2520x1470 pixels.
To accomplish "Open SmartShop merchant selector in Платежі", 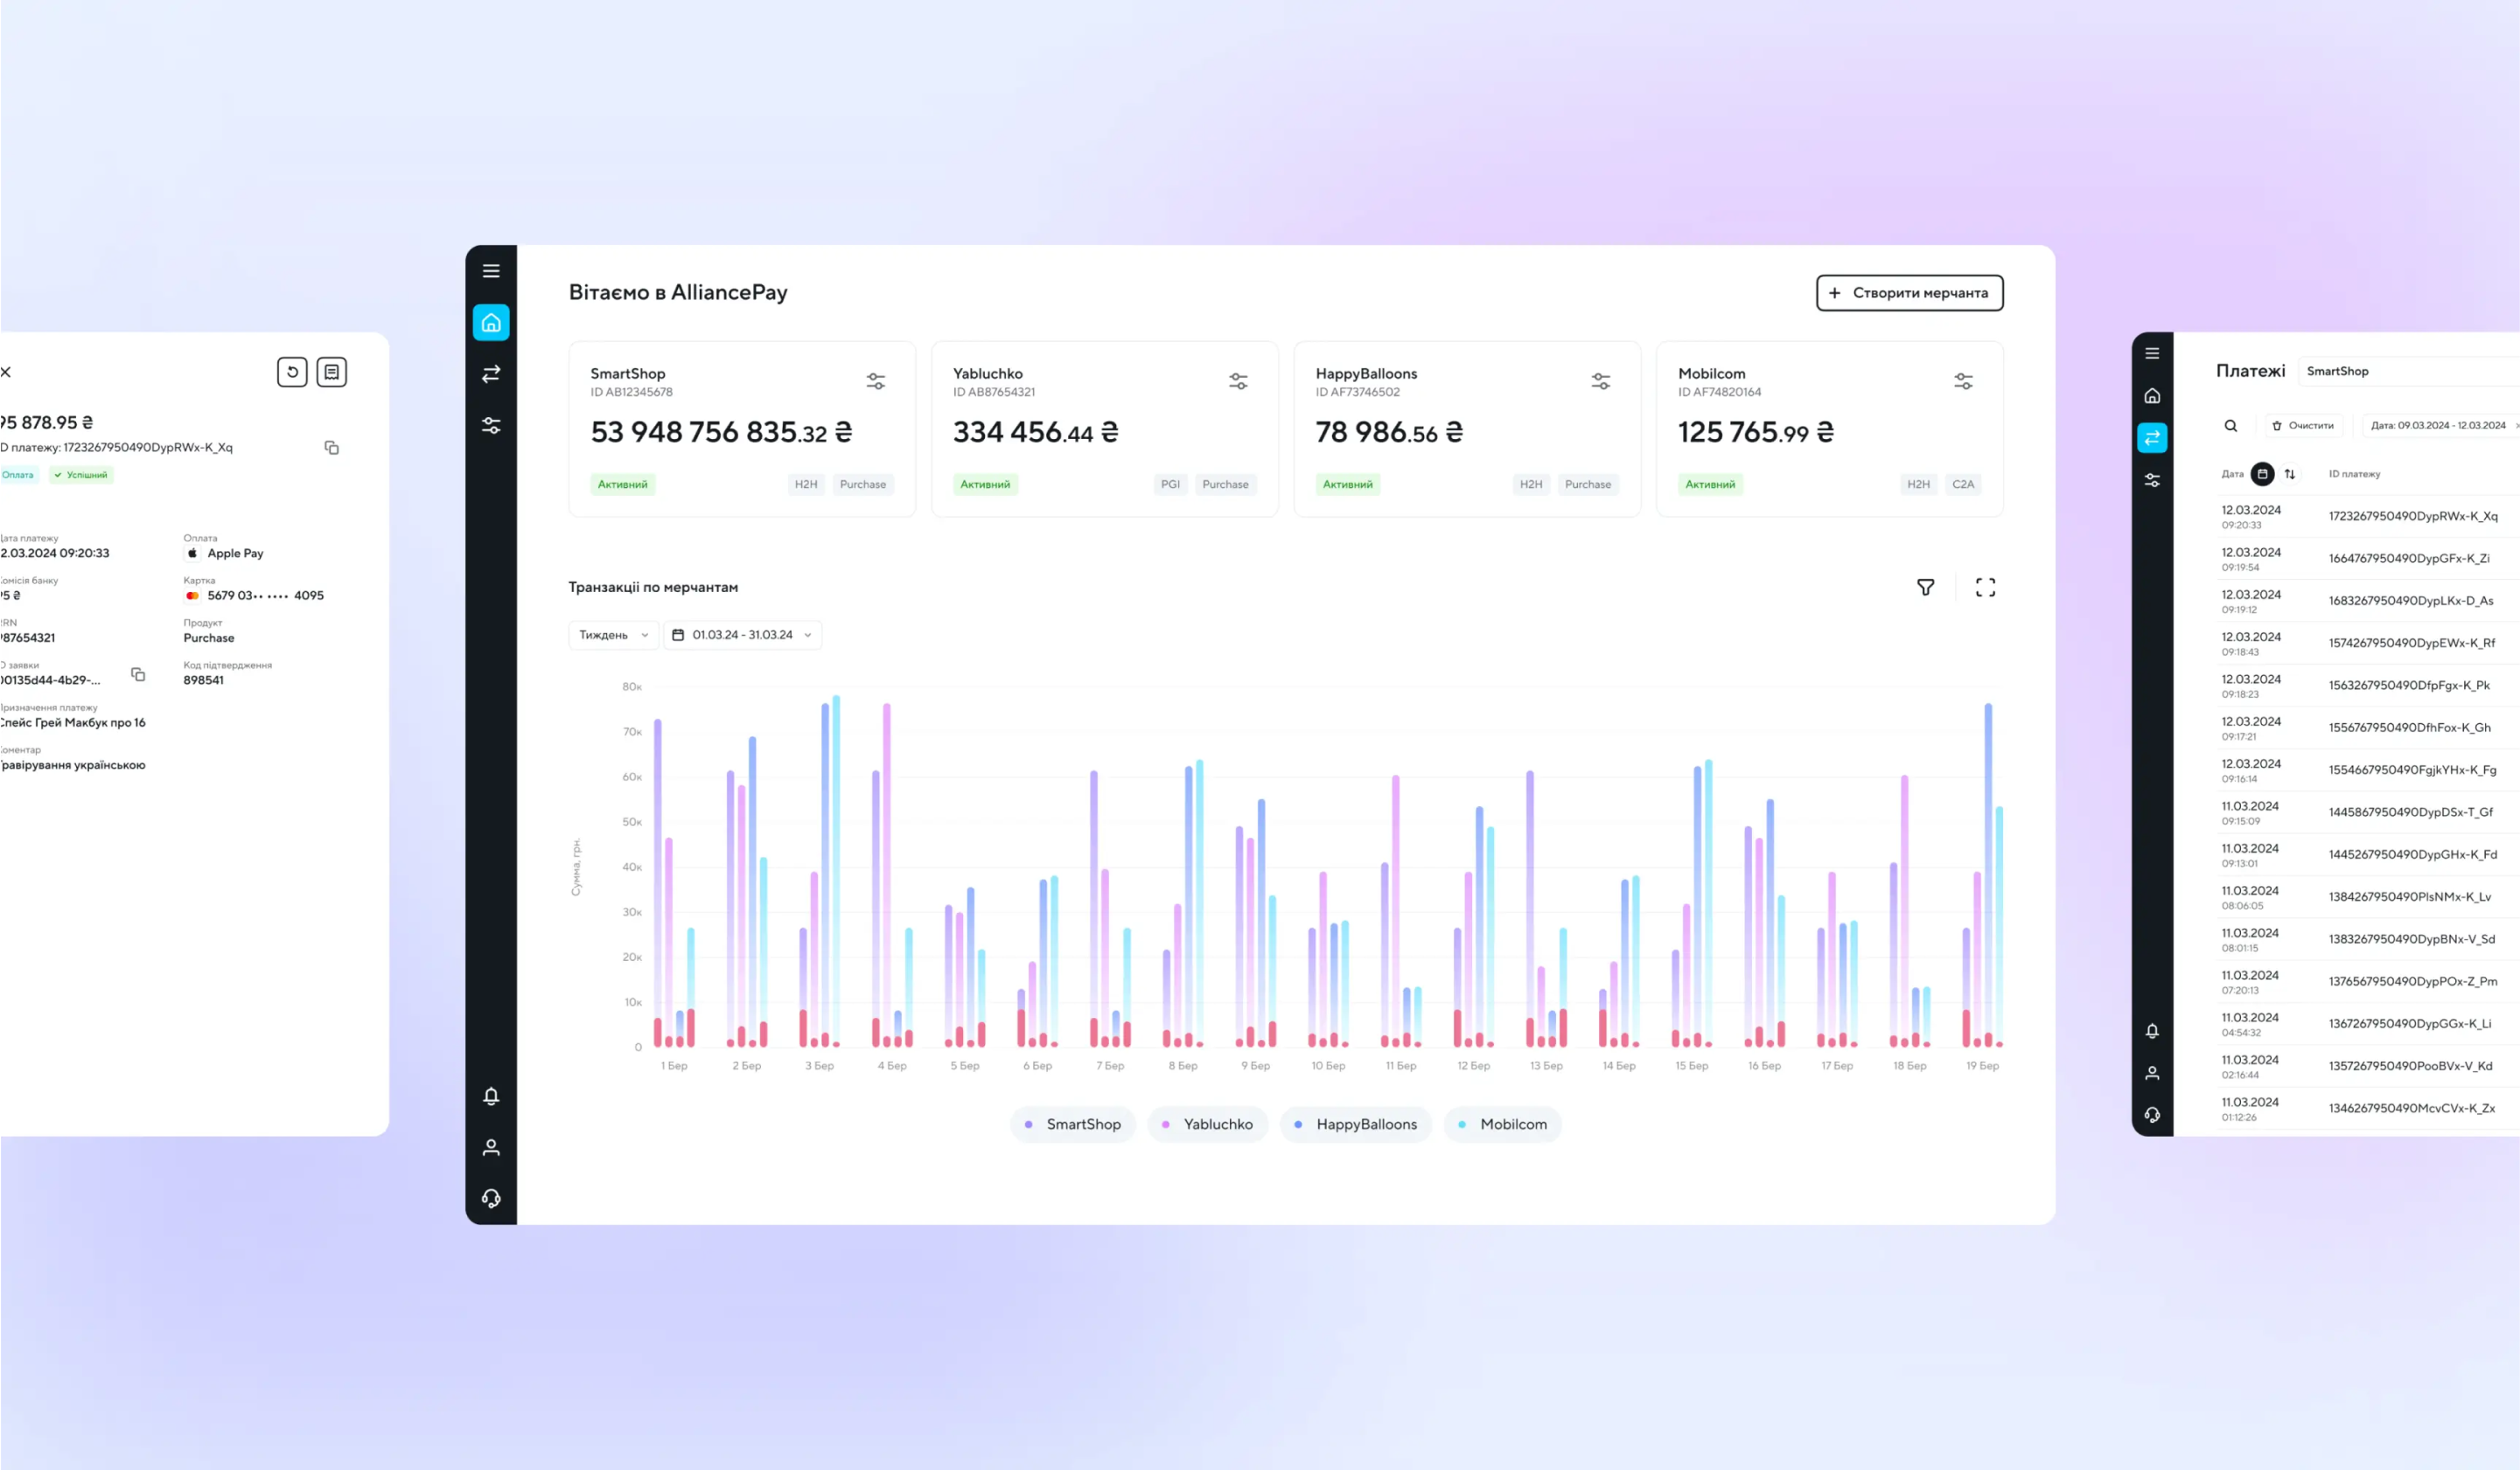I will point(2409,371).
